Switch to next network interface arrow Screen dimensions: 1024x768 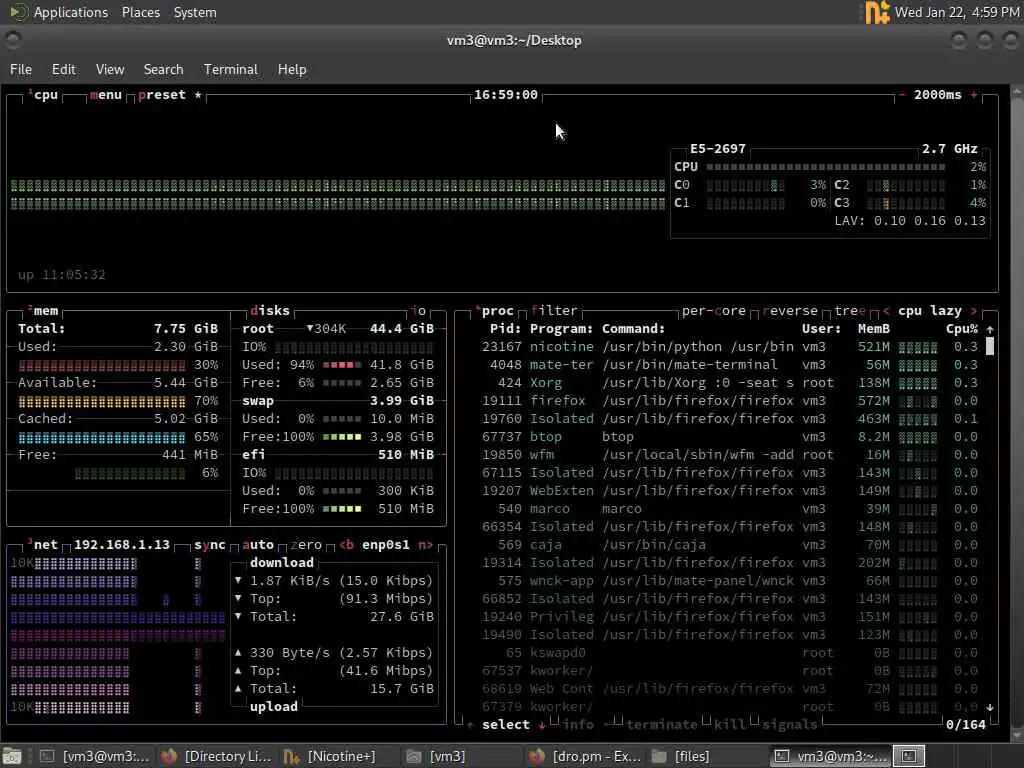coord(425,545)
